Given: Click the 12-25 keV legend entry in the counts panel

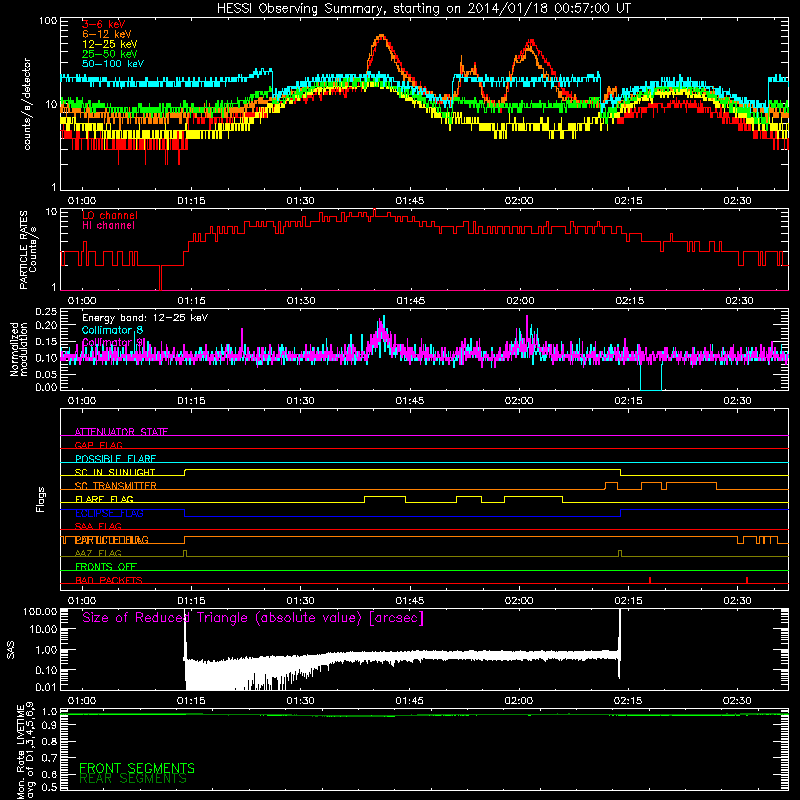Looking at the screenshot, I should [x=110, y=44].
